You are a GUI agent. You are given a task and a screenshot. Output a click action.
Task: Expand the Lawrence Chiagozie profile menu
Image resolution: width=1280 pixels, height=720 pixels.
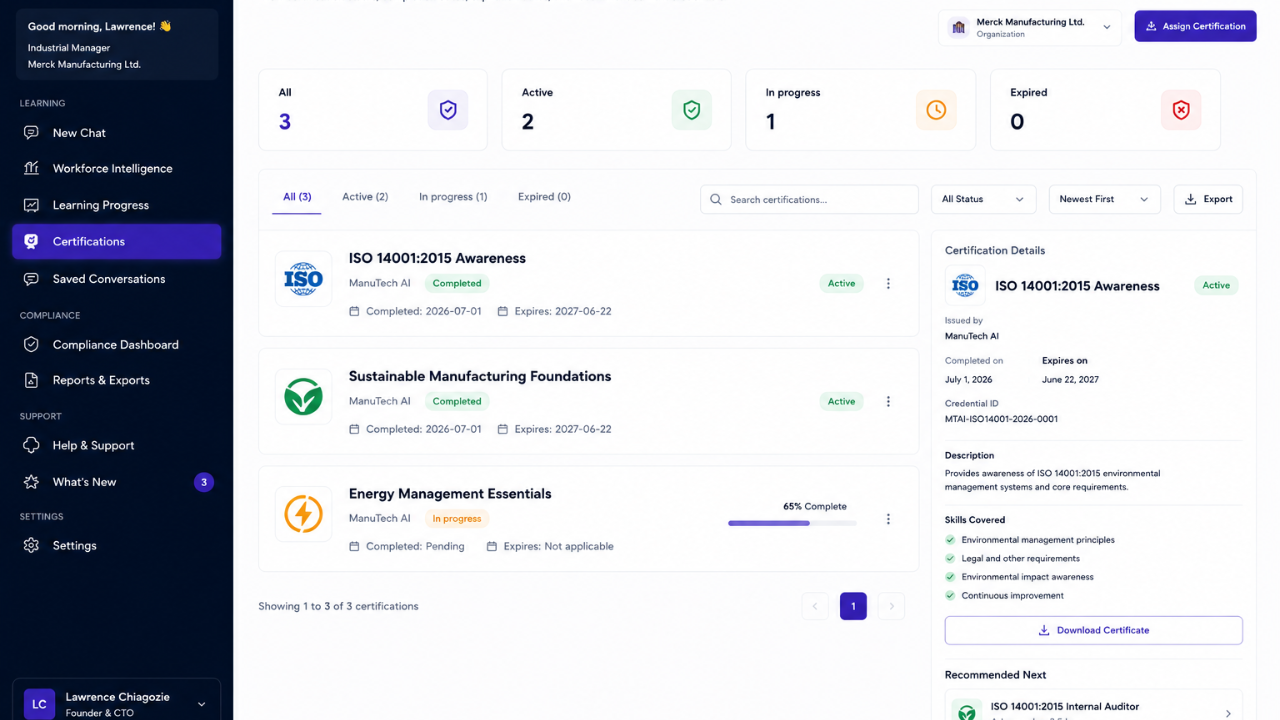tap(116, 703)
